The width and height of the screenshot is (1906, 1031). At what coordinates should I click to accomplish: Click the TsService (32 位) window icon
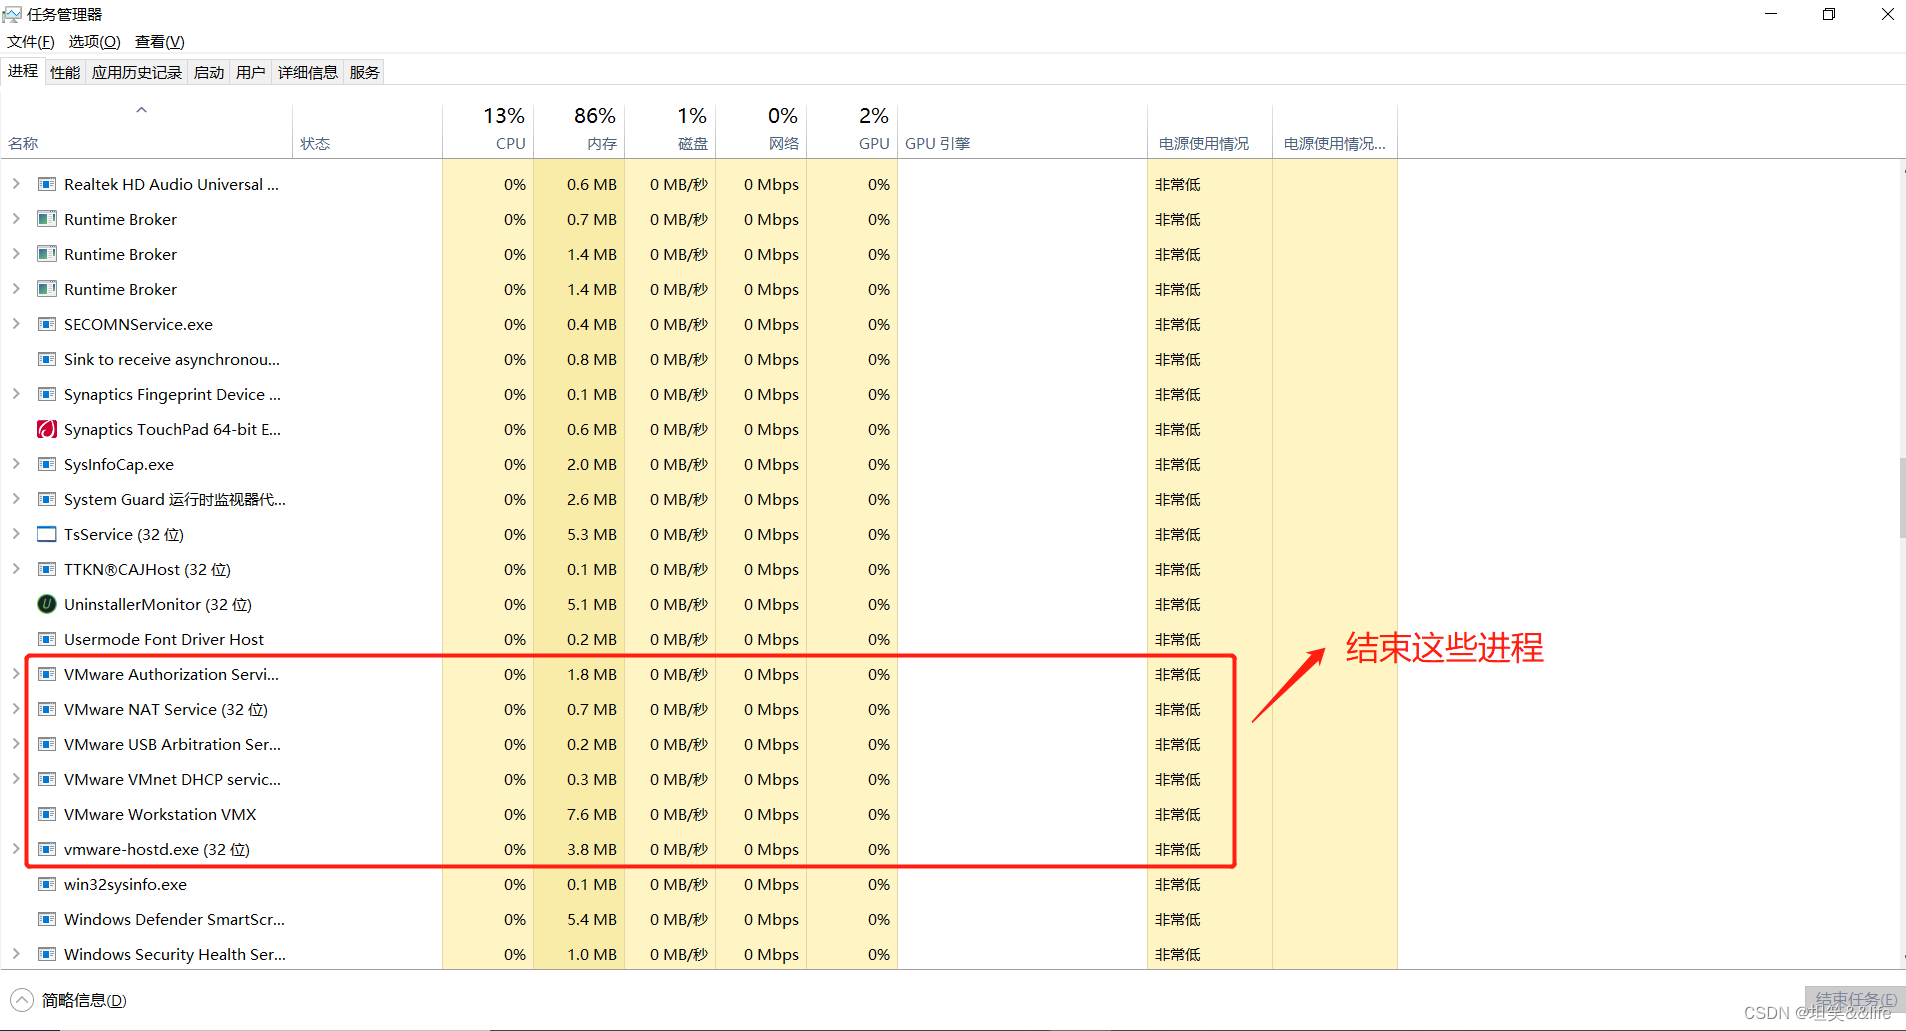click(x=46, y=534)
